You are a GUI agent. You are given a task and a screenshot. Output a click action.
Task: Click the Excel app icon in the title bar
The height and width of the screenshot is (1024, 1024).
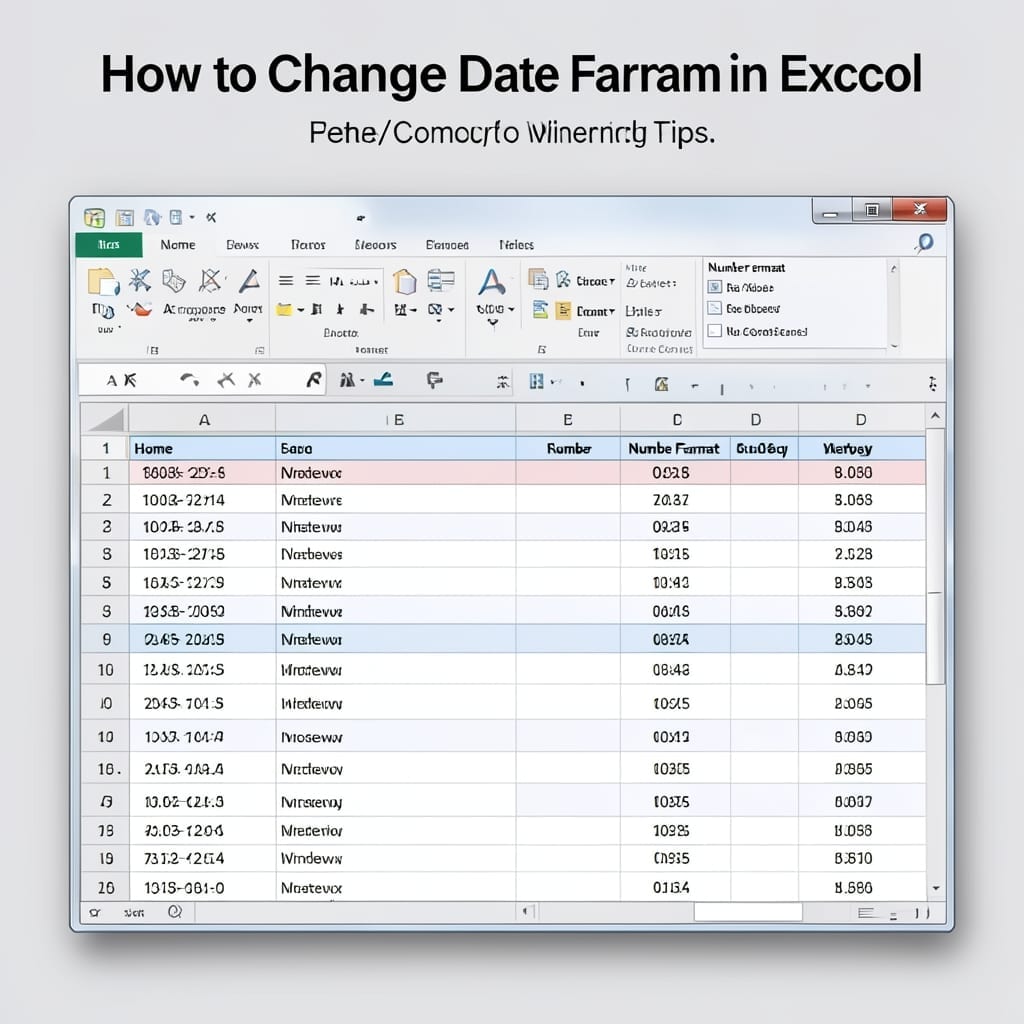point(94,217)
